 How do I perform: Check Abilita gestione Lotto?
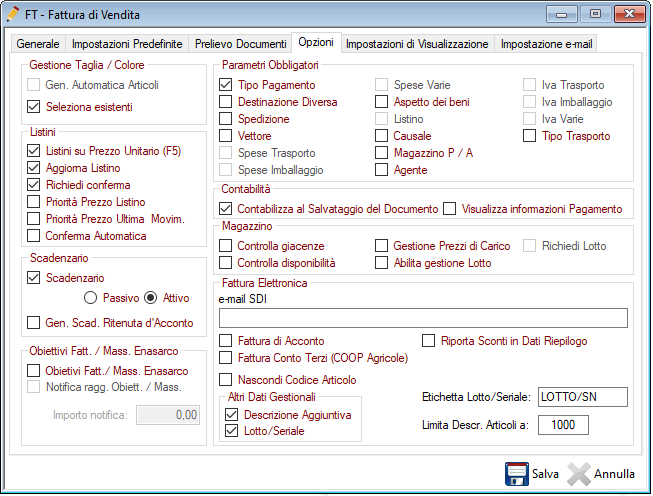383,262
